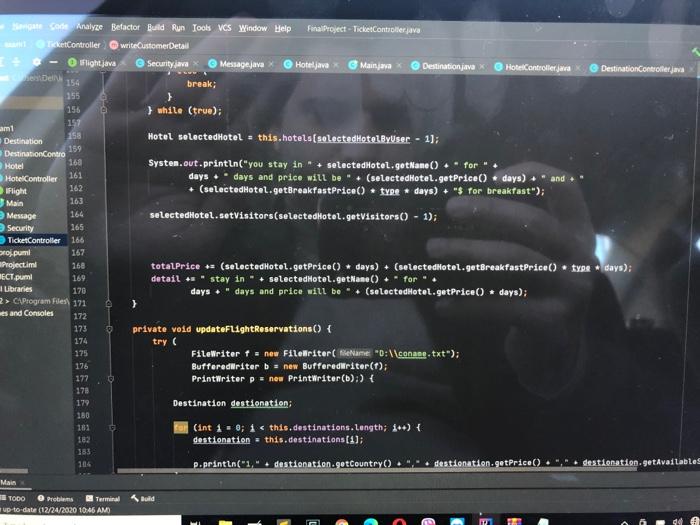
Task: Switch to the Destination.java tab
Action: 443,67
